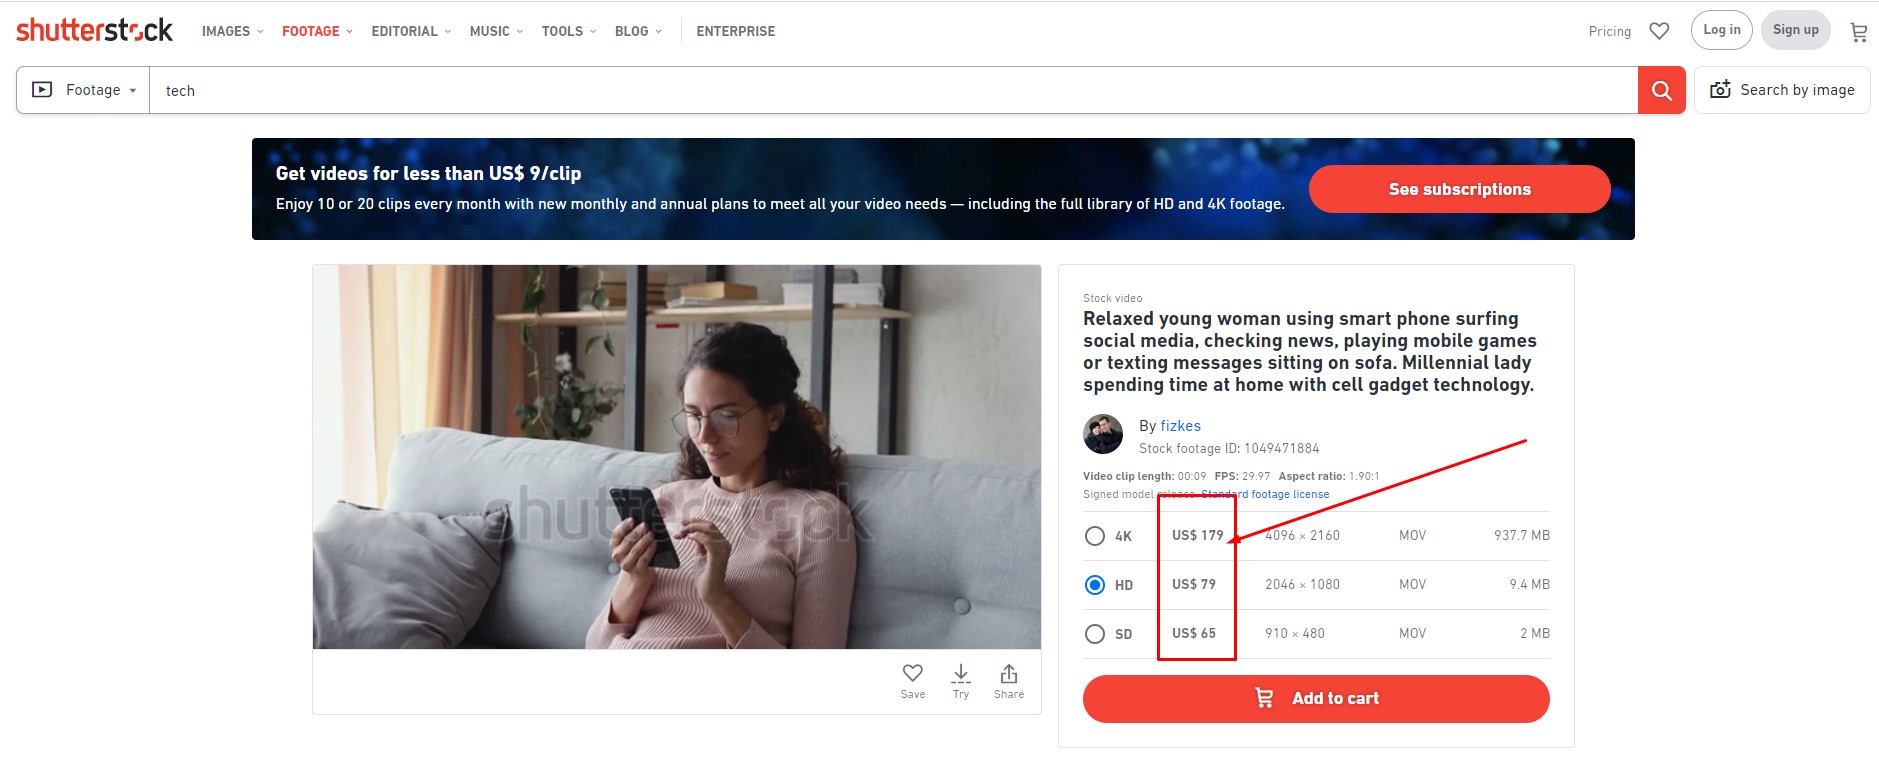Expand the Images menu dropdown

tap(232, 31)
